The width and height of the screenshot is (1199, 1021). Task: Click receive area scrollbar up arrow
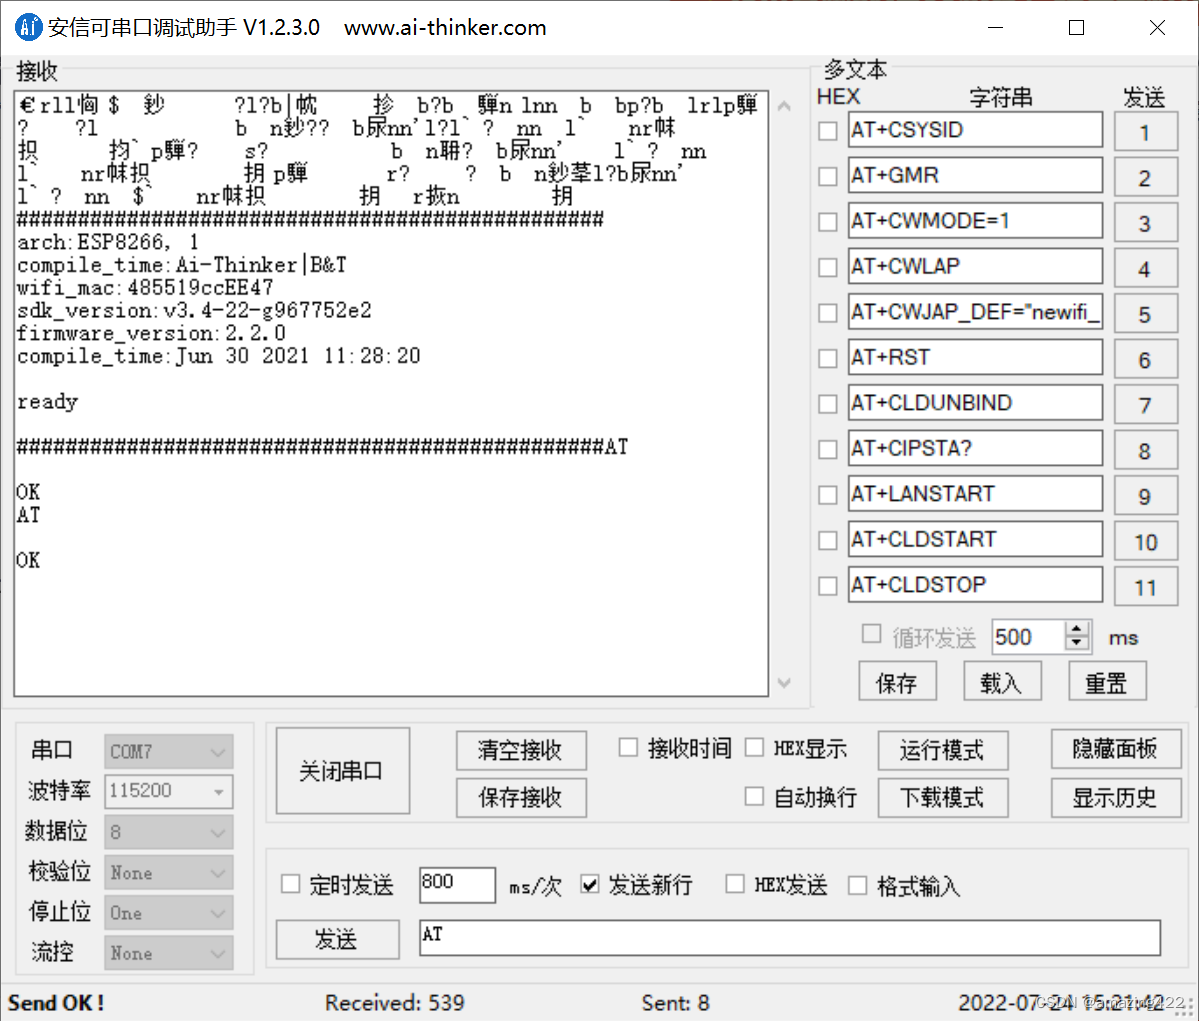(785, 106)
